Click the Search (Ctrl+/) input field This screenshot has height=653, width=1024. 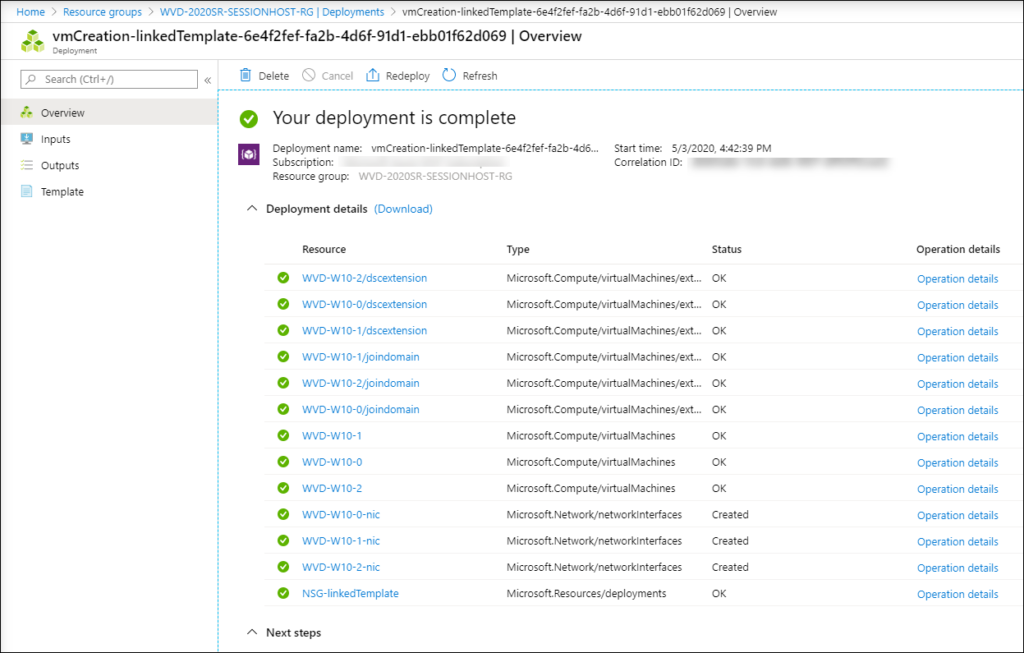pos(109,79)
